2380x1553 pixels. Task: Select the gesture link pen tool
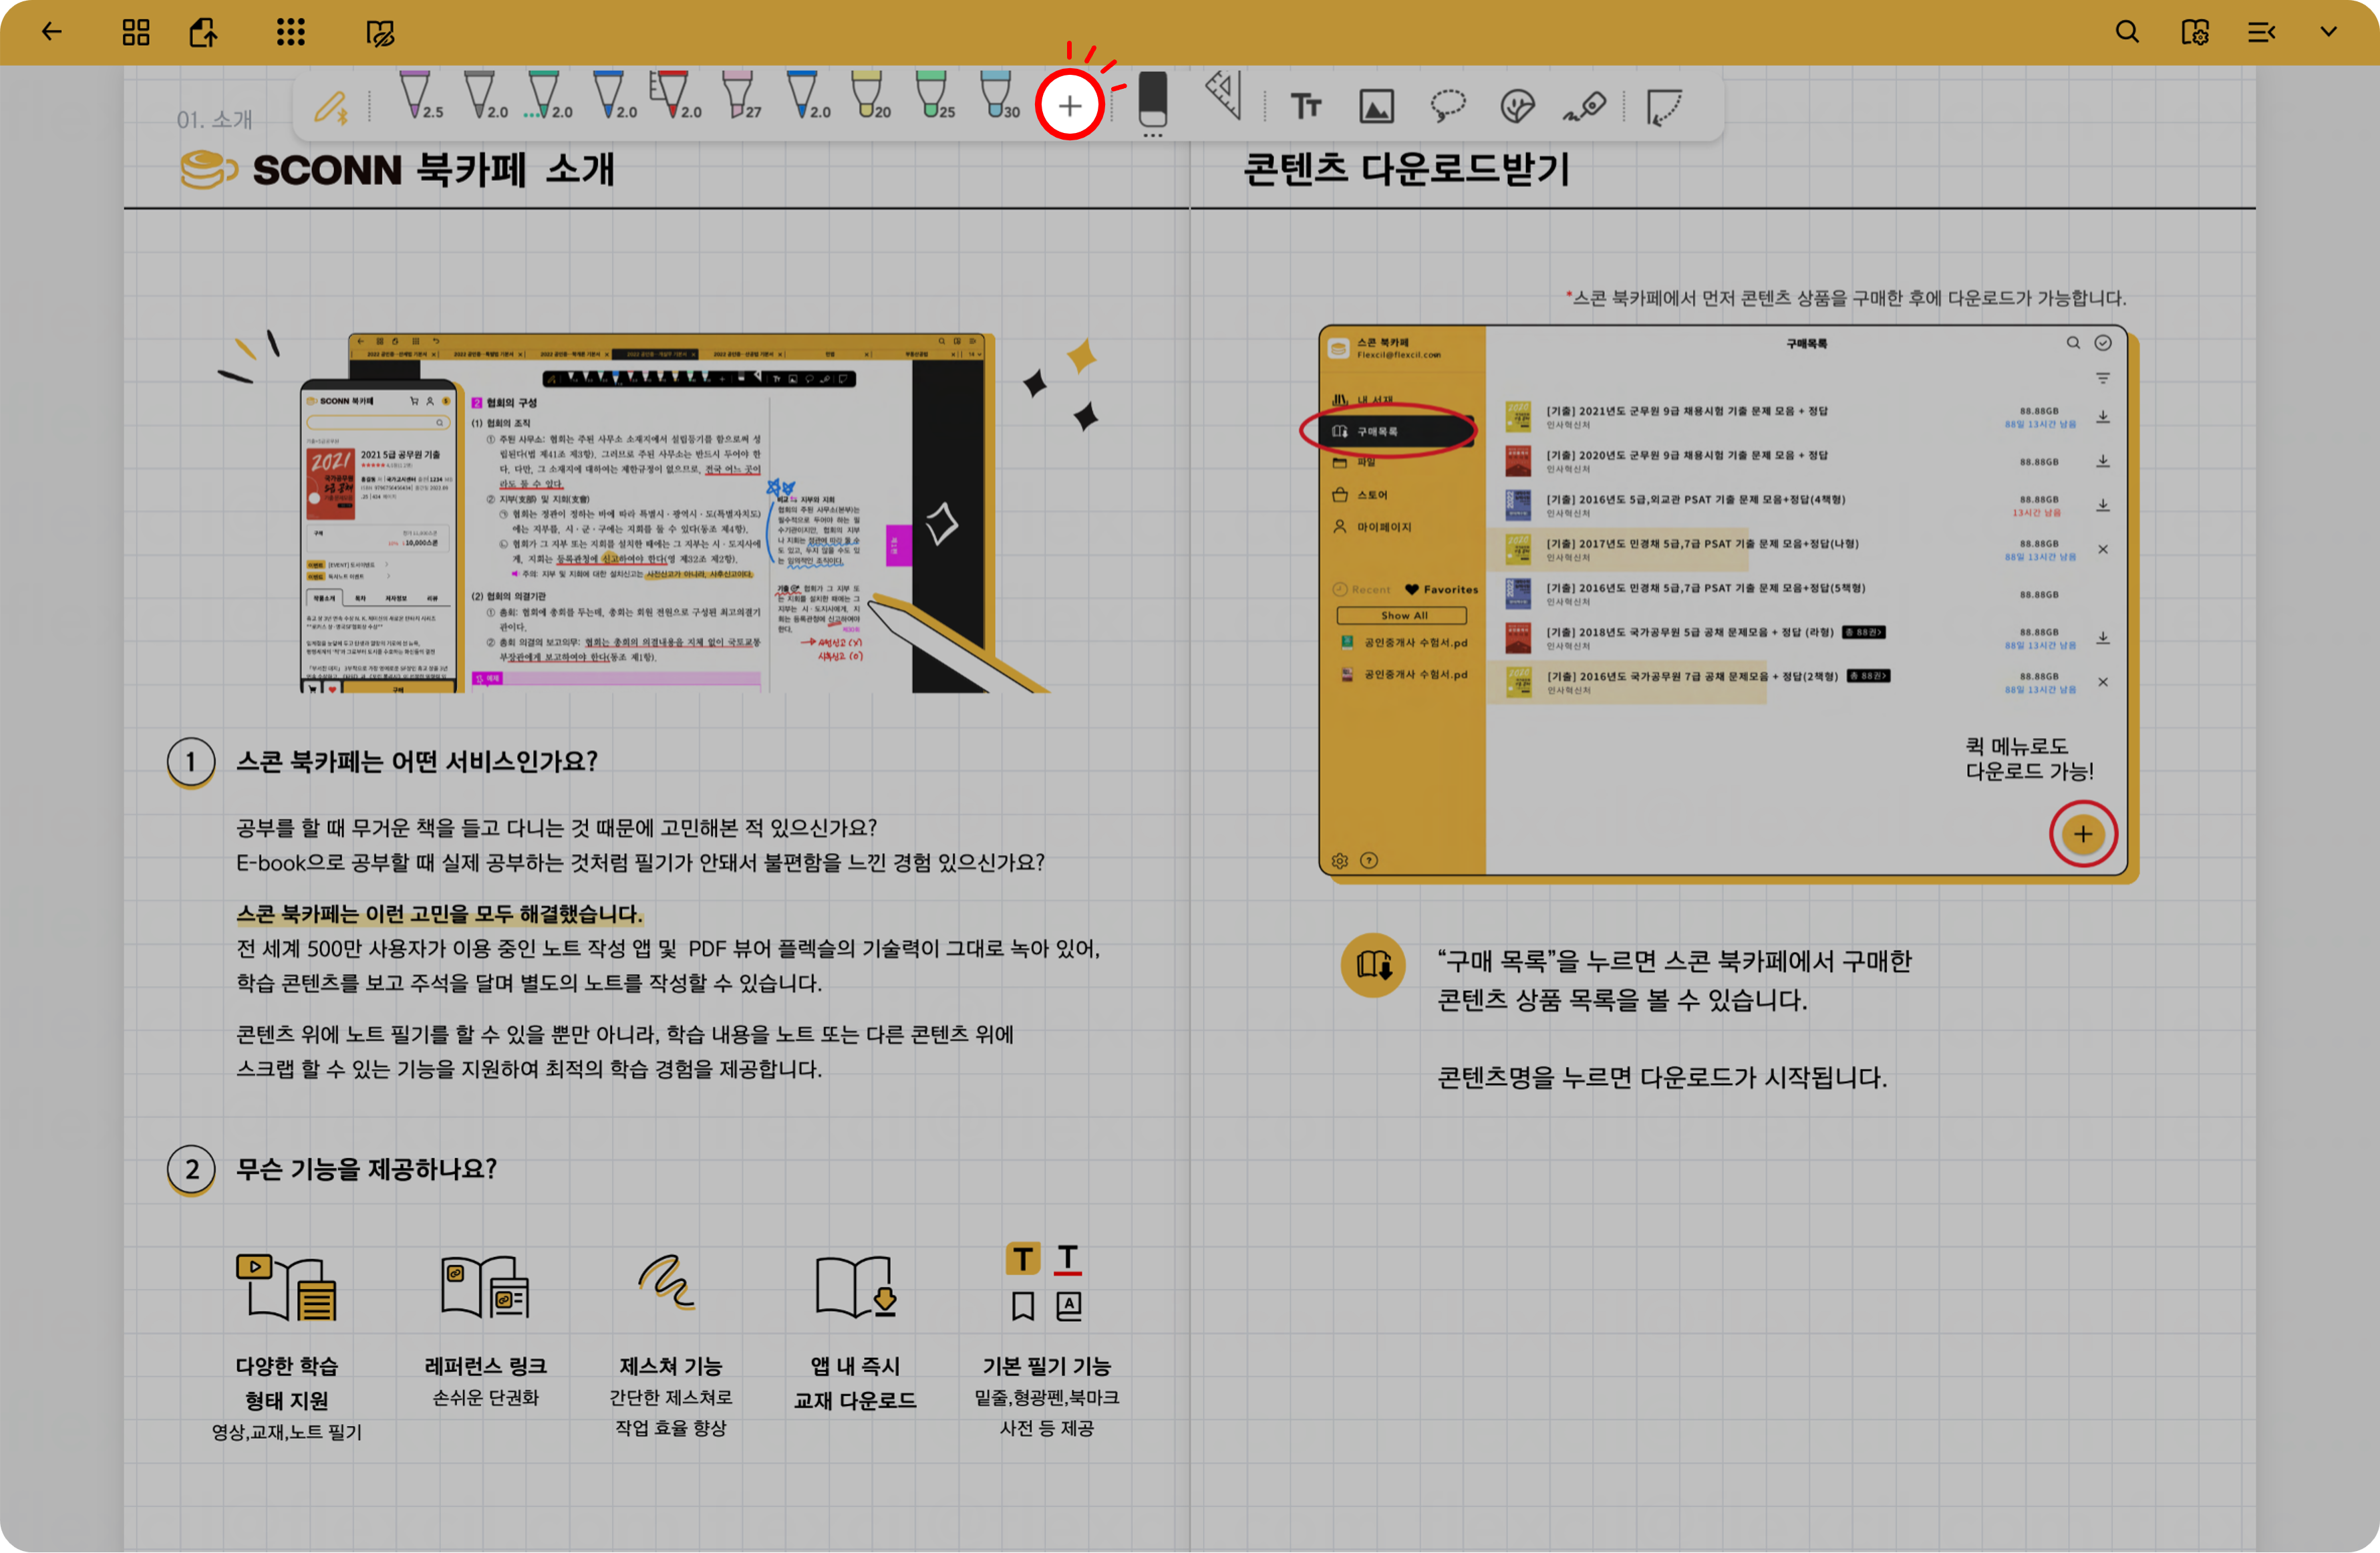pos(1585,106)
